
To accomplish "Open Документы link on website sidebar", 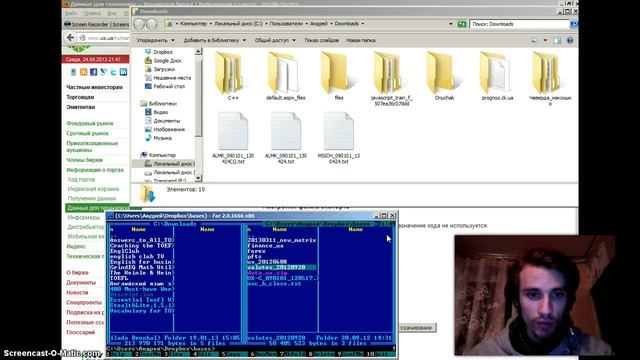I will [x=81, y=282].
